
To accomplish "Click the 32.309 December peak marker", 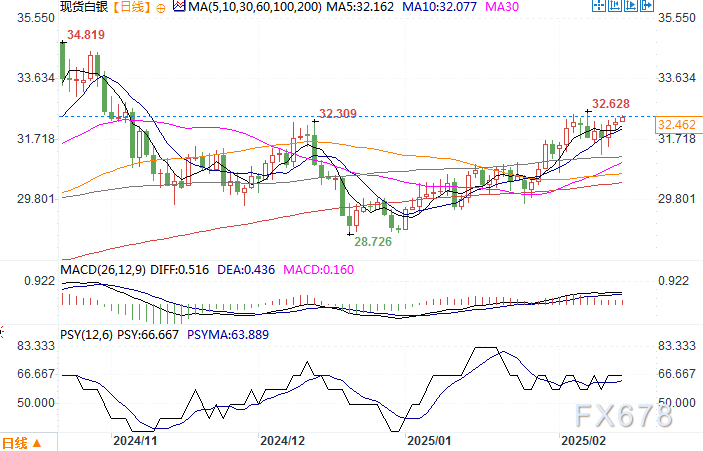I will tap(340, 113).
